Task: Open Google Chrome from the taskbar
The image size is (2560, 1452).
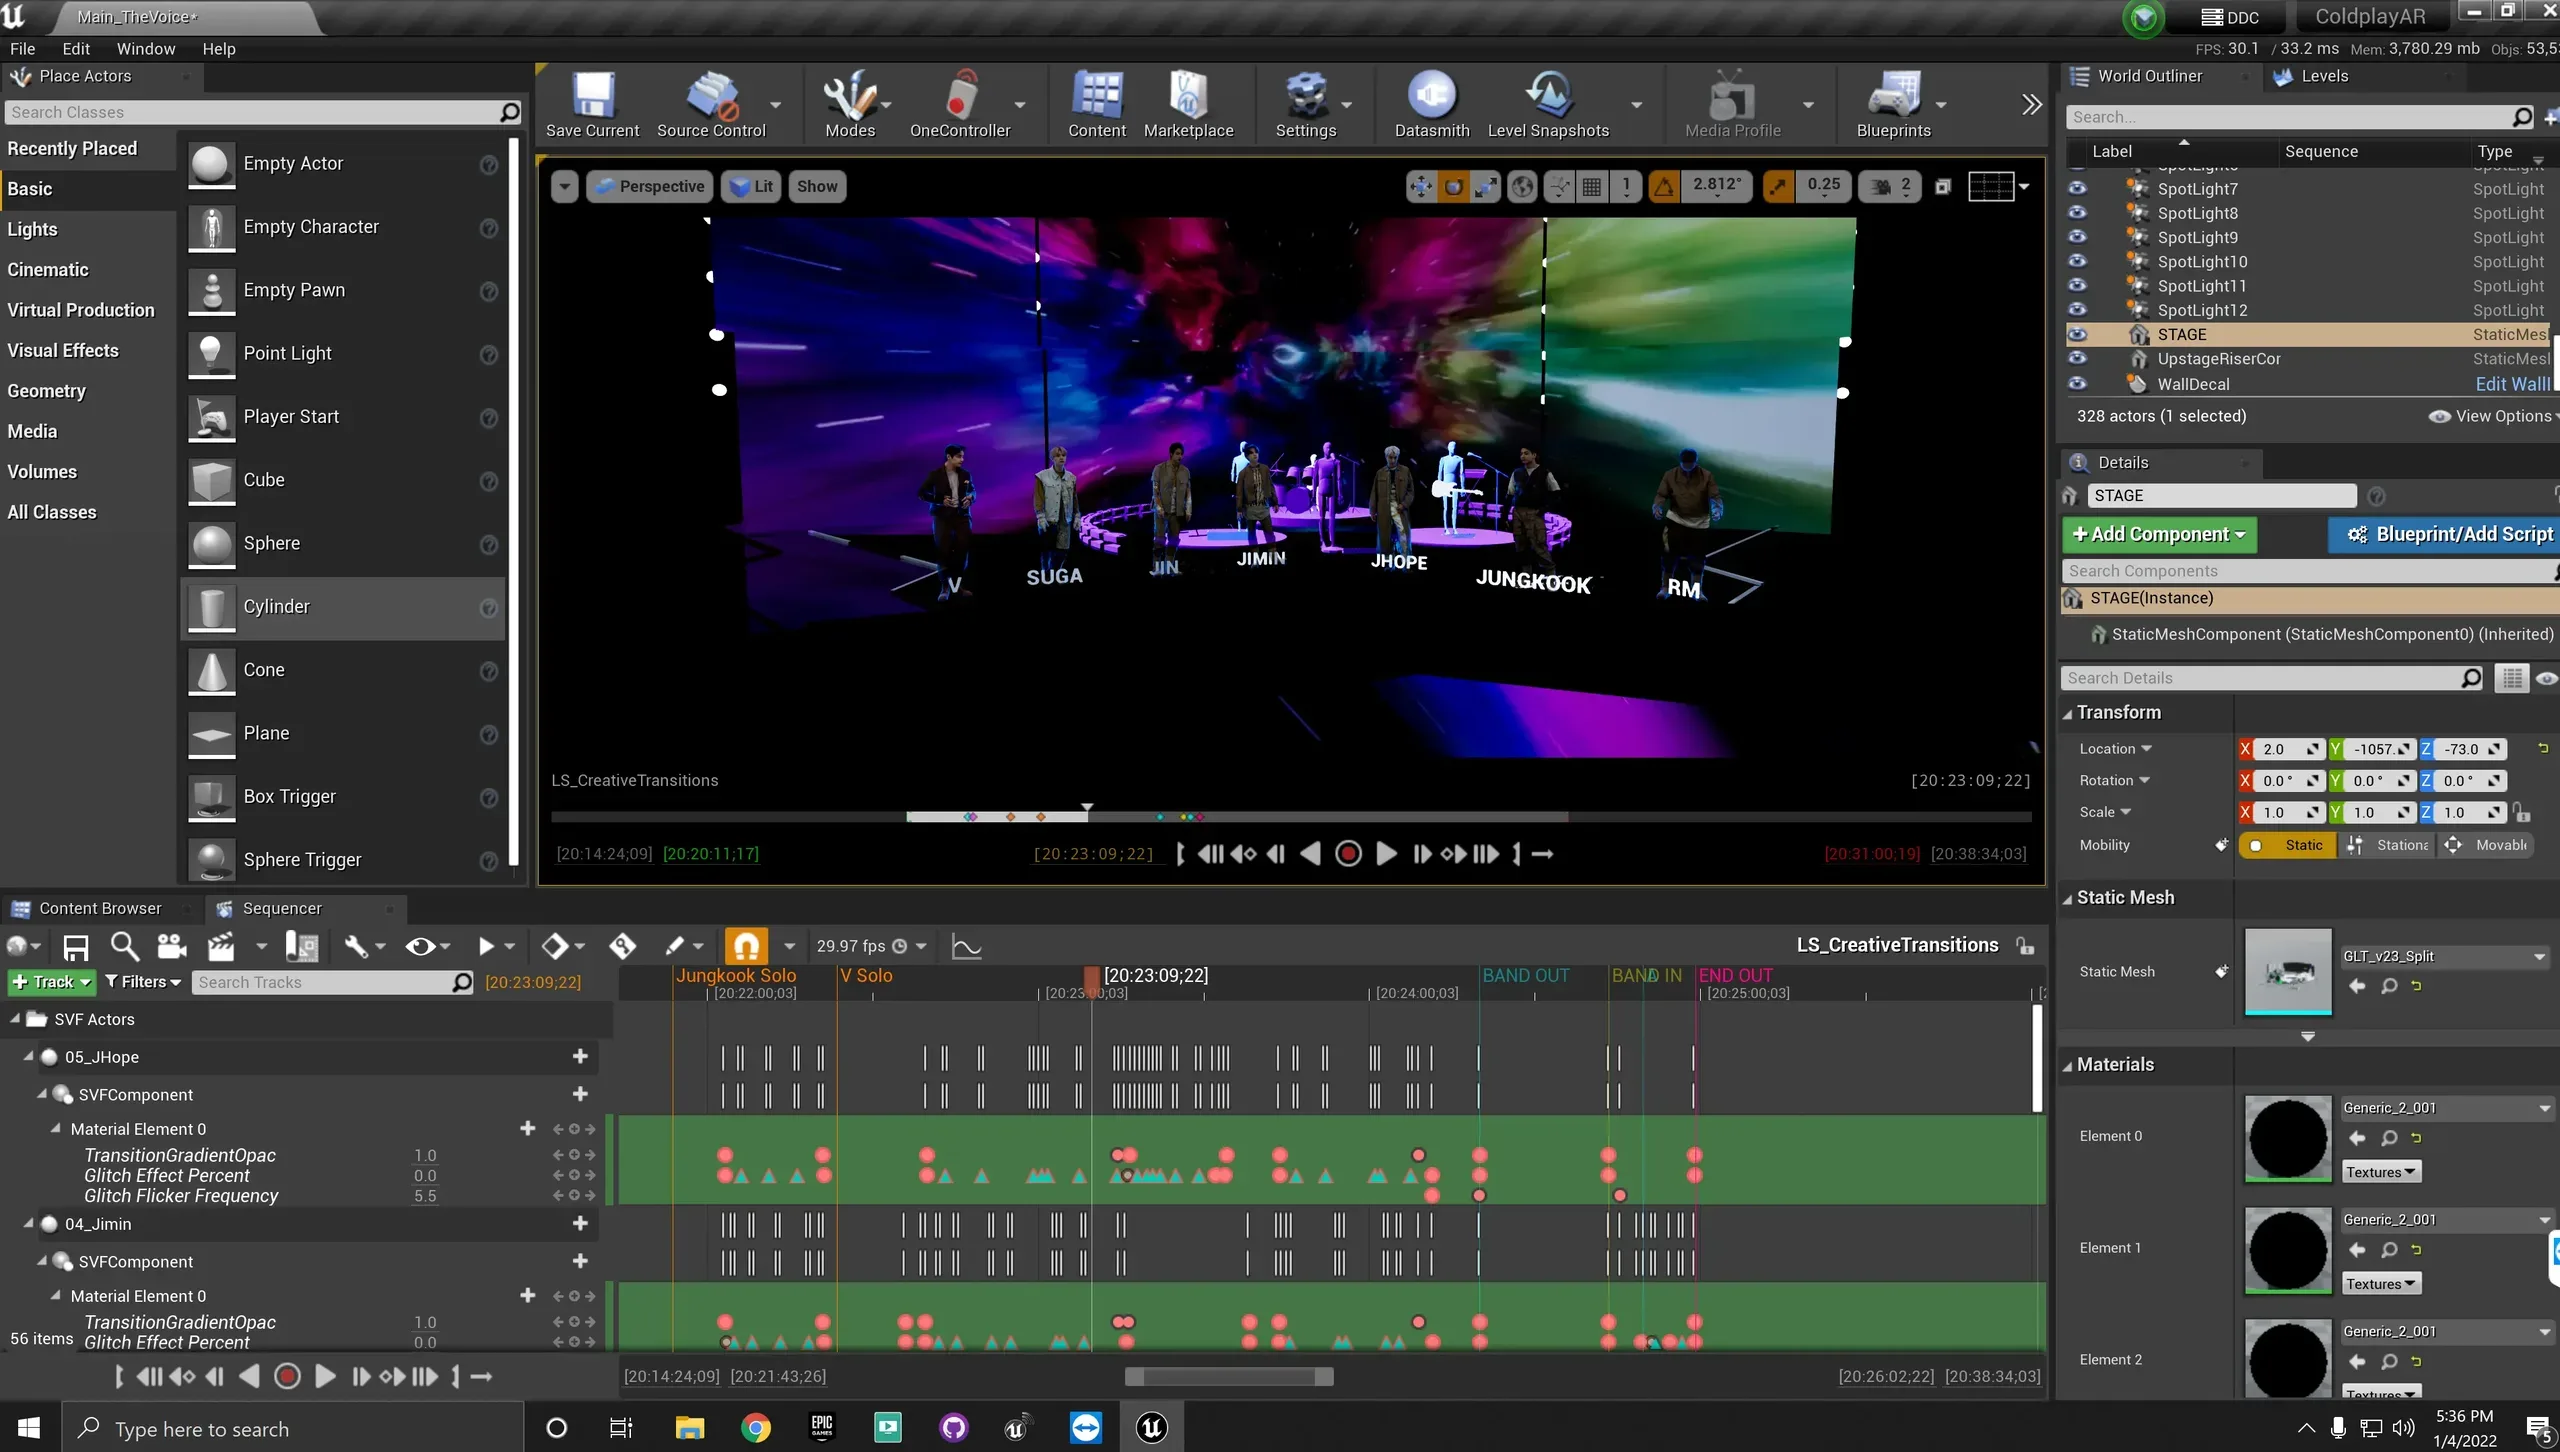Action: [x=756, y=1427]
